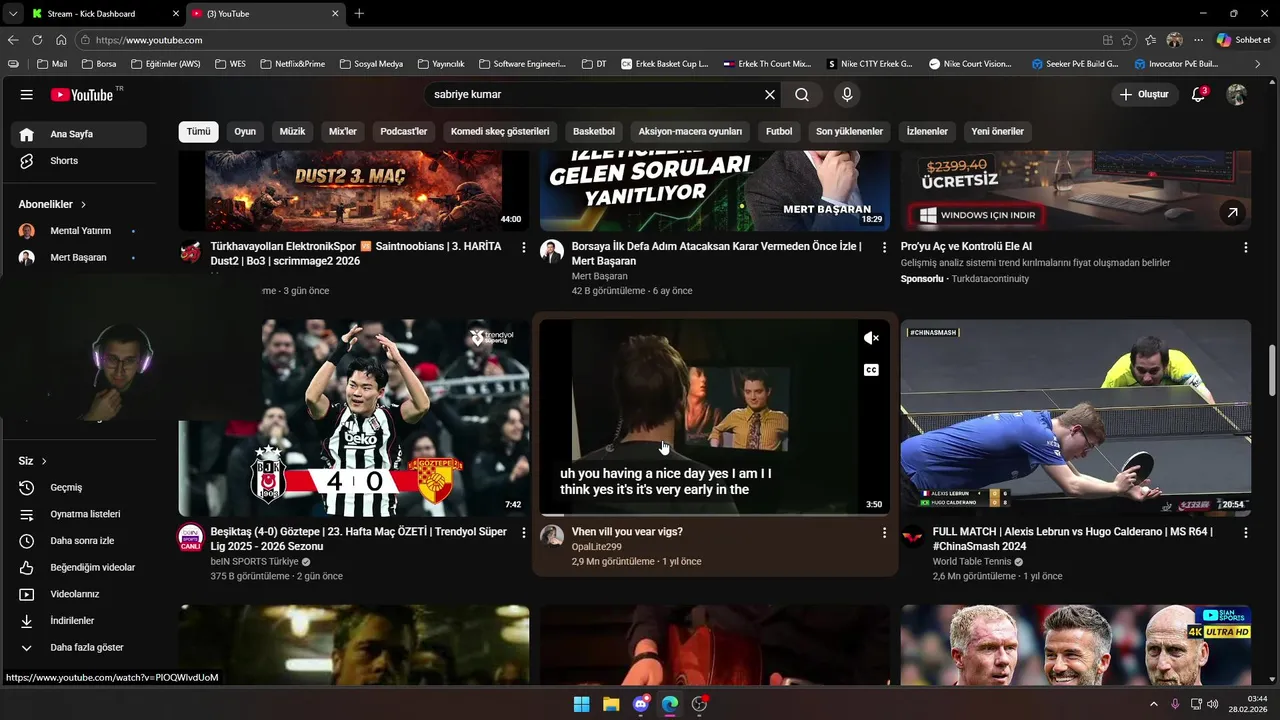
Task: Open YouTube notifications bell
Action: coord(1198,94)
